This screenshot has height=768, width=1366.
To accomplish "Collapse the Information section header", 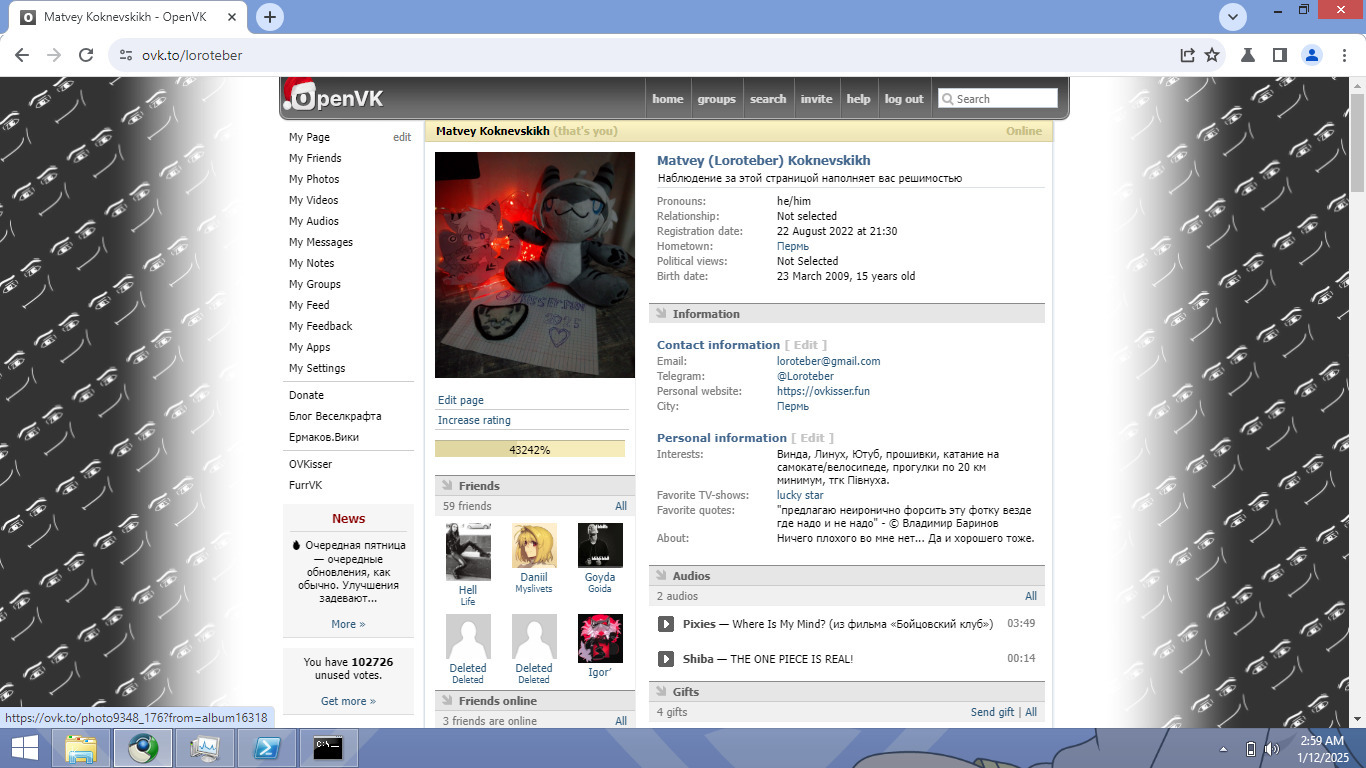I will (x=705, y=314).
